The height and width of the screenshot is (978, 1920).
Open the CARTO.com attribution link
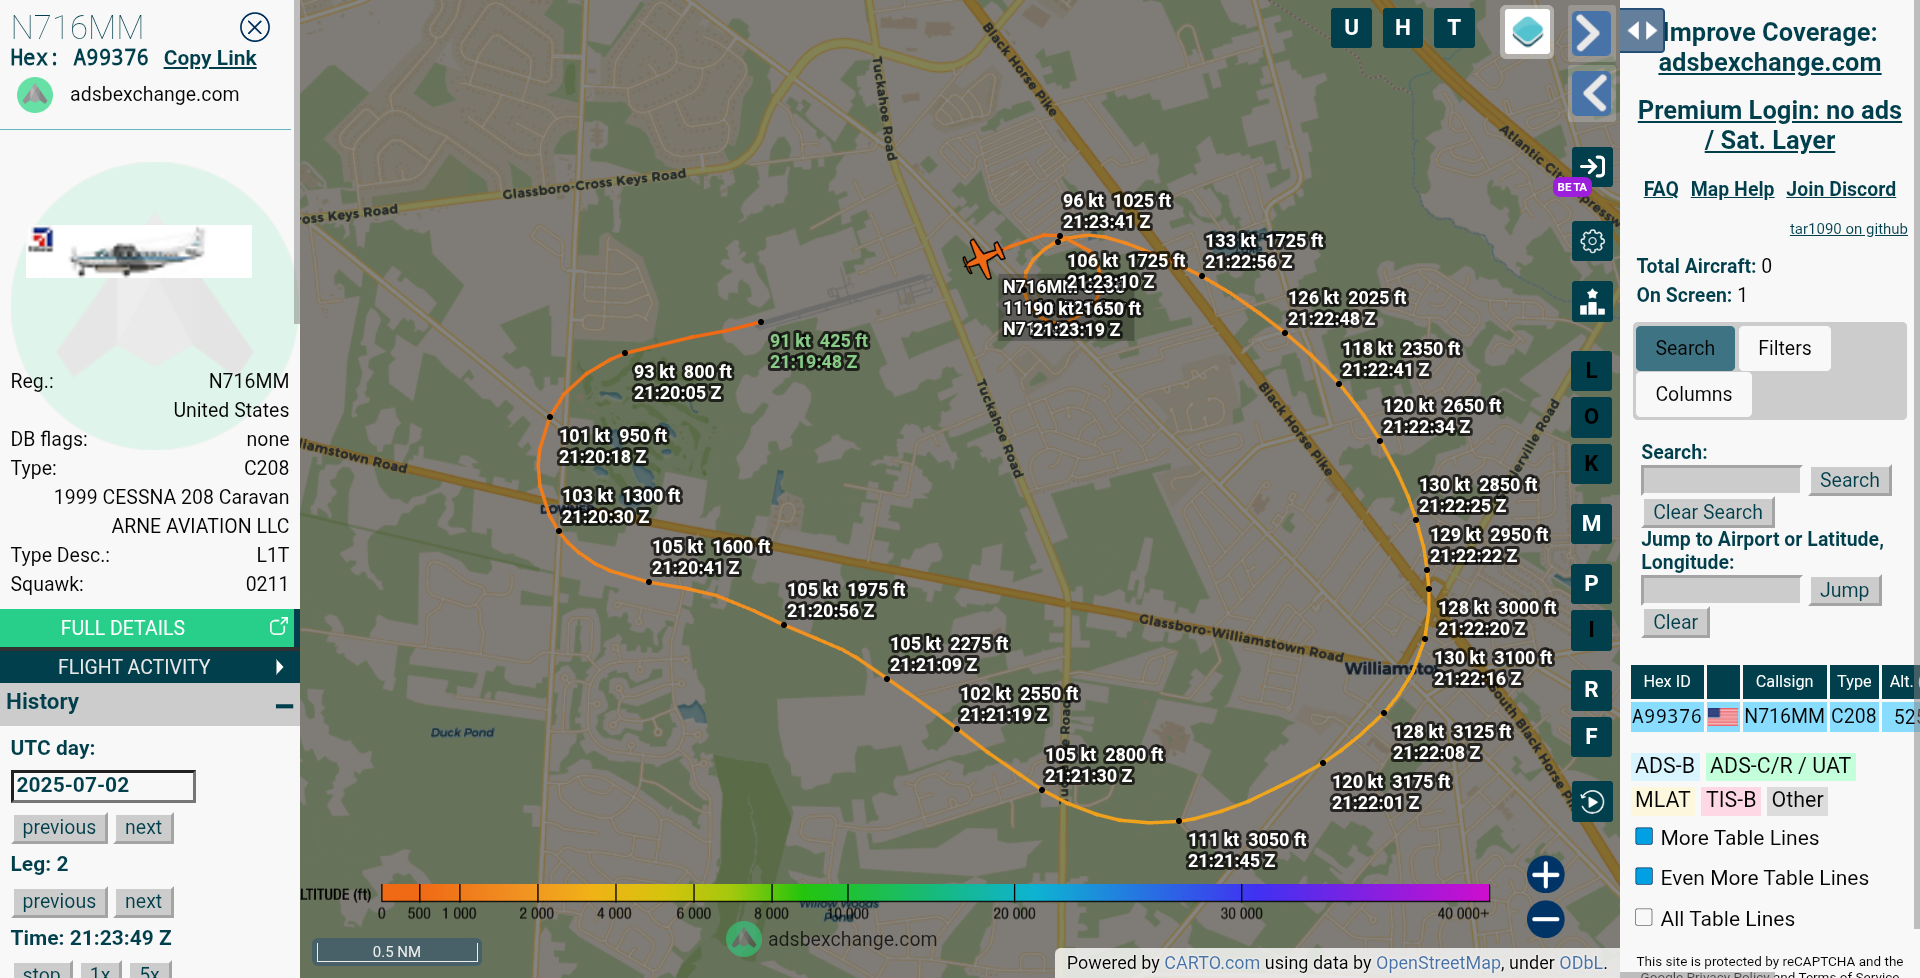pyautogui.click(x=1212, y=963)
